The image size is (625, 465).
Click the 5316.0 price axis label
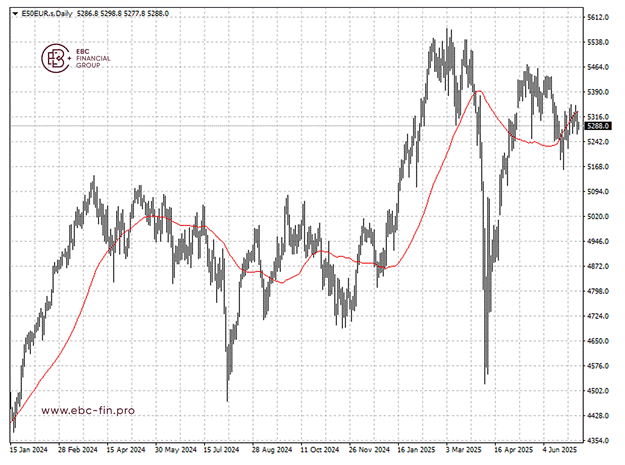[x=598, y=117]
